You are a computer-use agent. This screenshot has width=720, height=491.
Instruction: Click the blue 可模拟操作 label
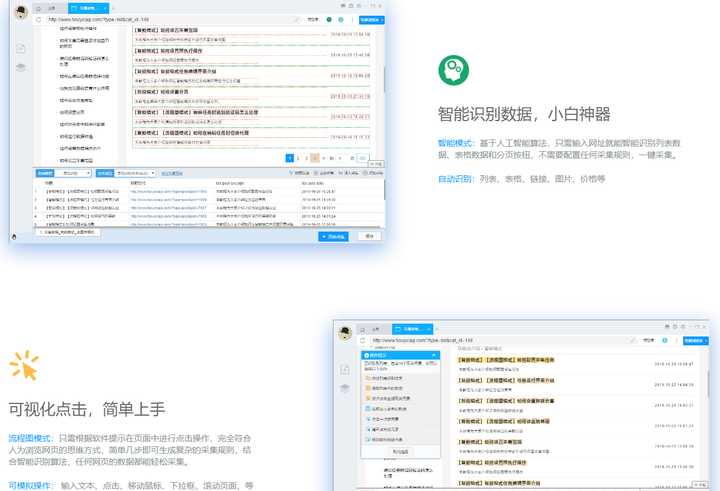(x=30, y=485)
